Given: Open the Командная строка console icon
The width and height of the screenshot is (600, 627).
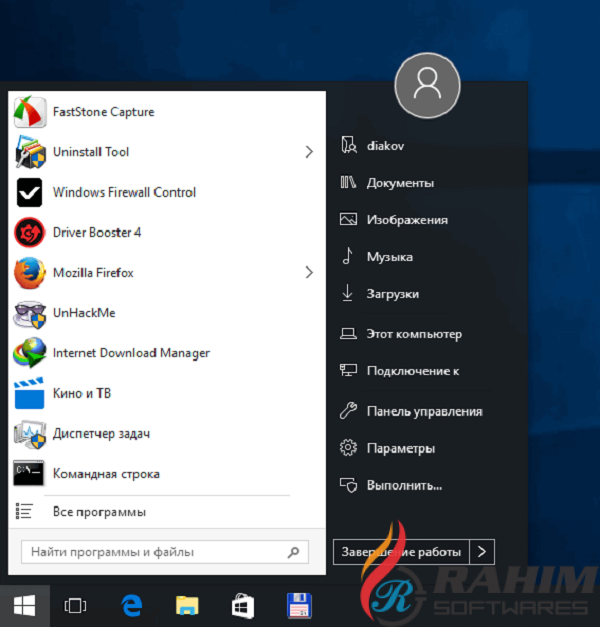Looking at the screenshot, I should pyautogui.click(x=28, y=473).
